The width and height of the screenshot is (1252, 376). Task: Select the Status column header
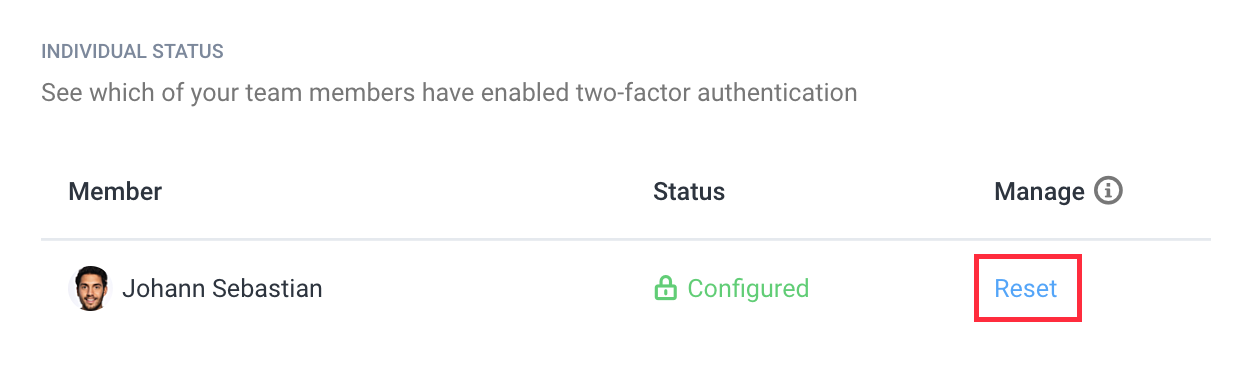pyautogui.click(x=689, y=191)
